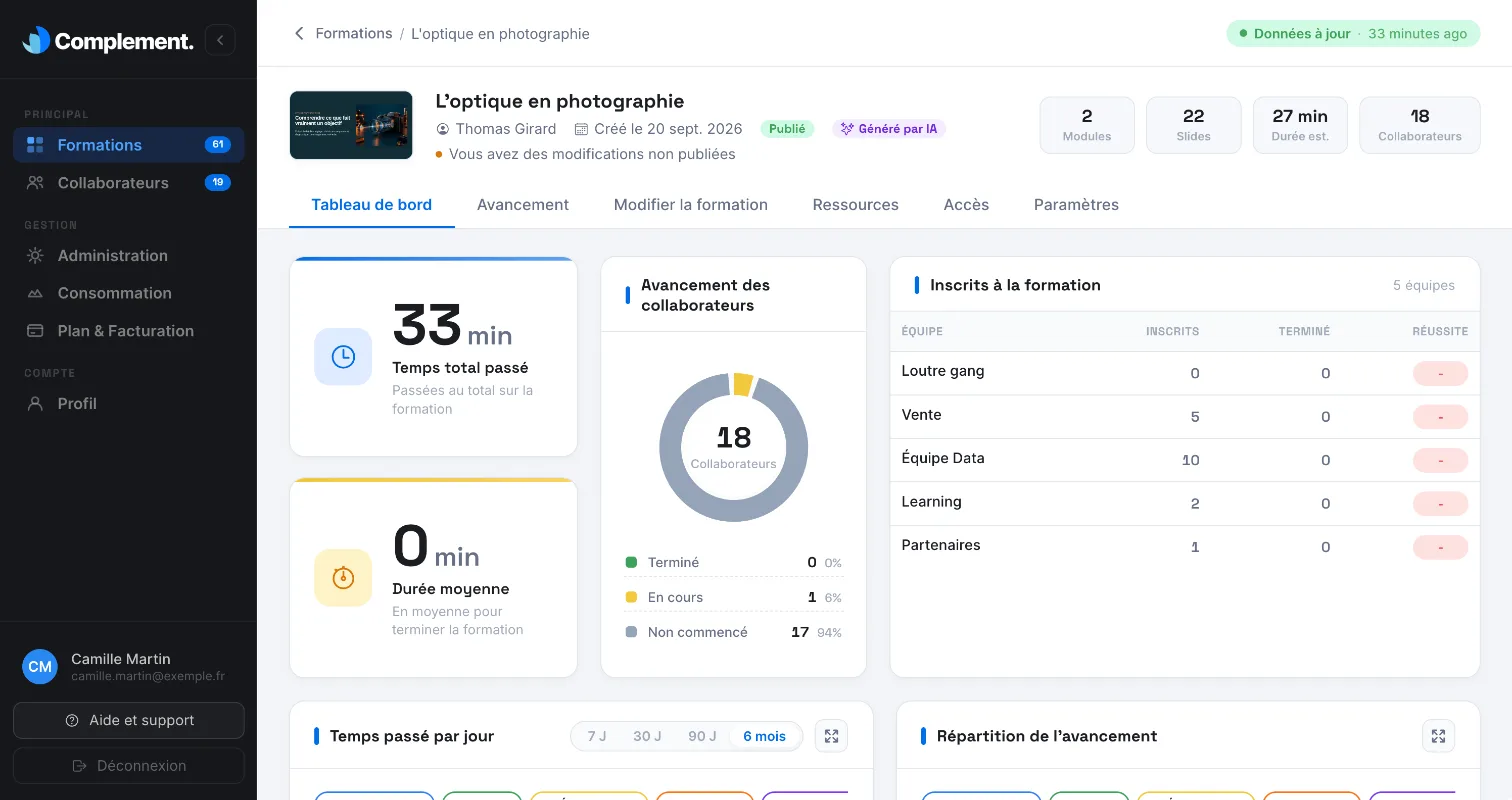Click the Déconnexion button

click(x=129, y=766)
